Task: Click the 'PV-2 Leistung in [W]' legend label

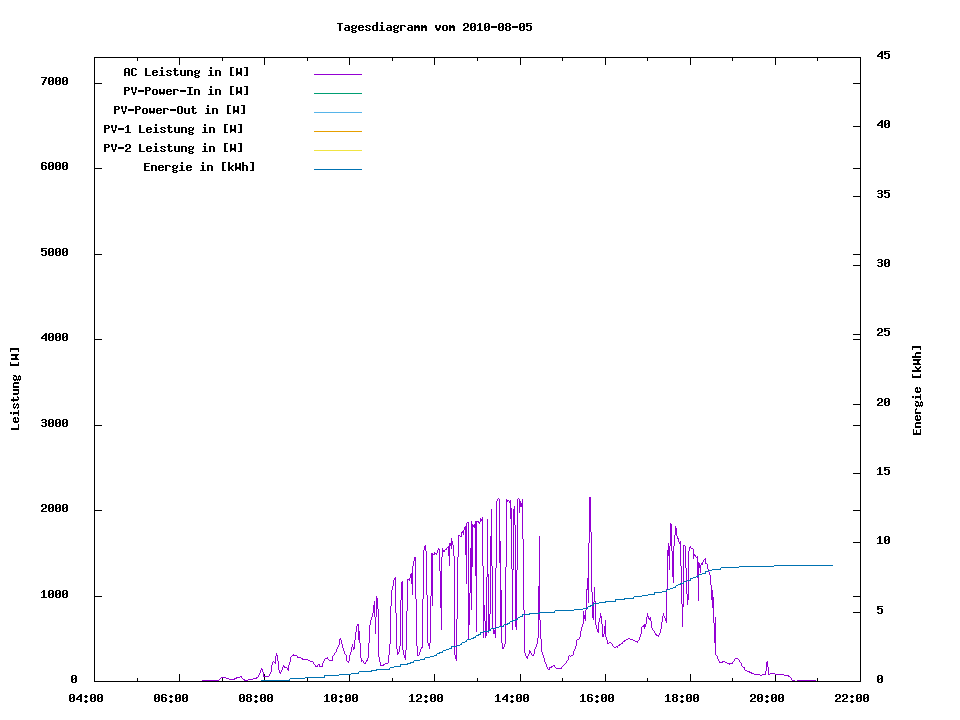Action: click(173, 148)
